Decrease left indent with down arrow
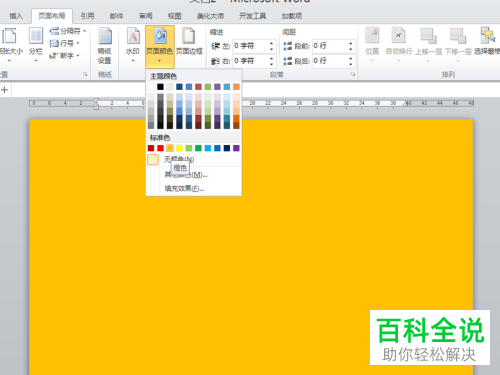Screen dimensions: 500x375 pyautogui.click(x=272, y=49)
